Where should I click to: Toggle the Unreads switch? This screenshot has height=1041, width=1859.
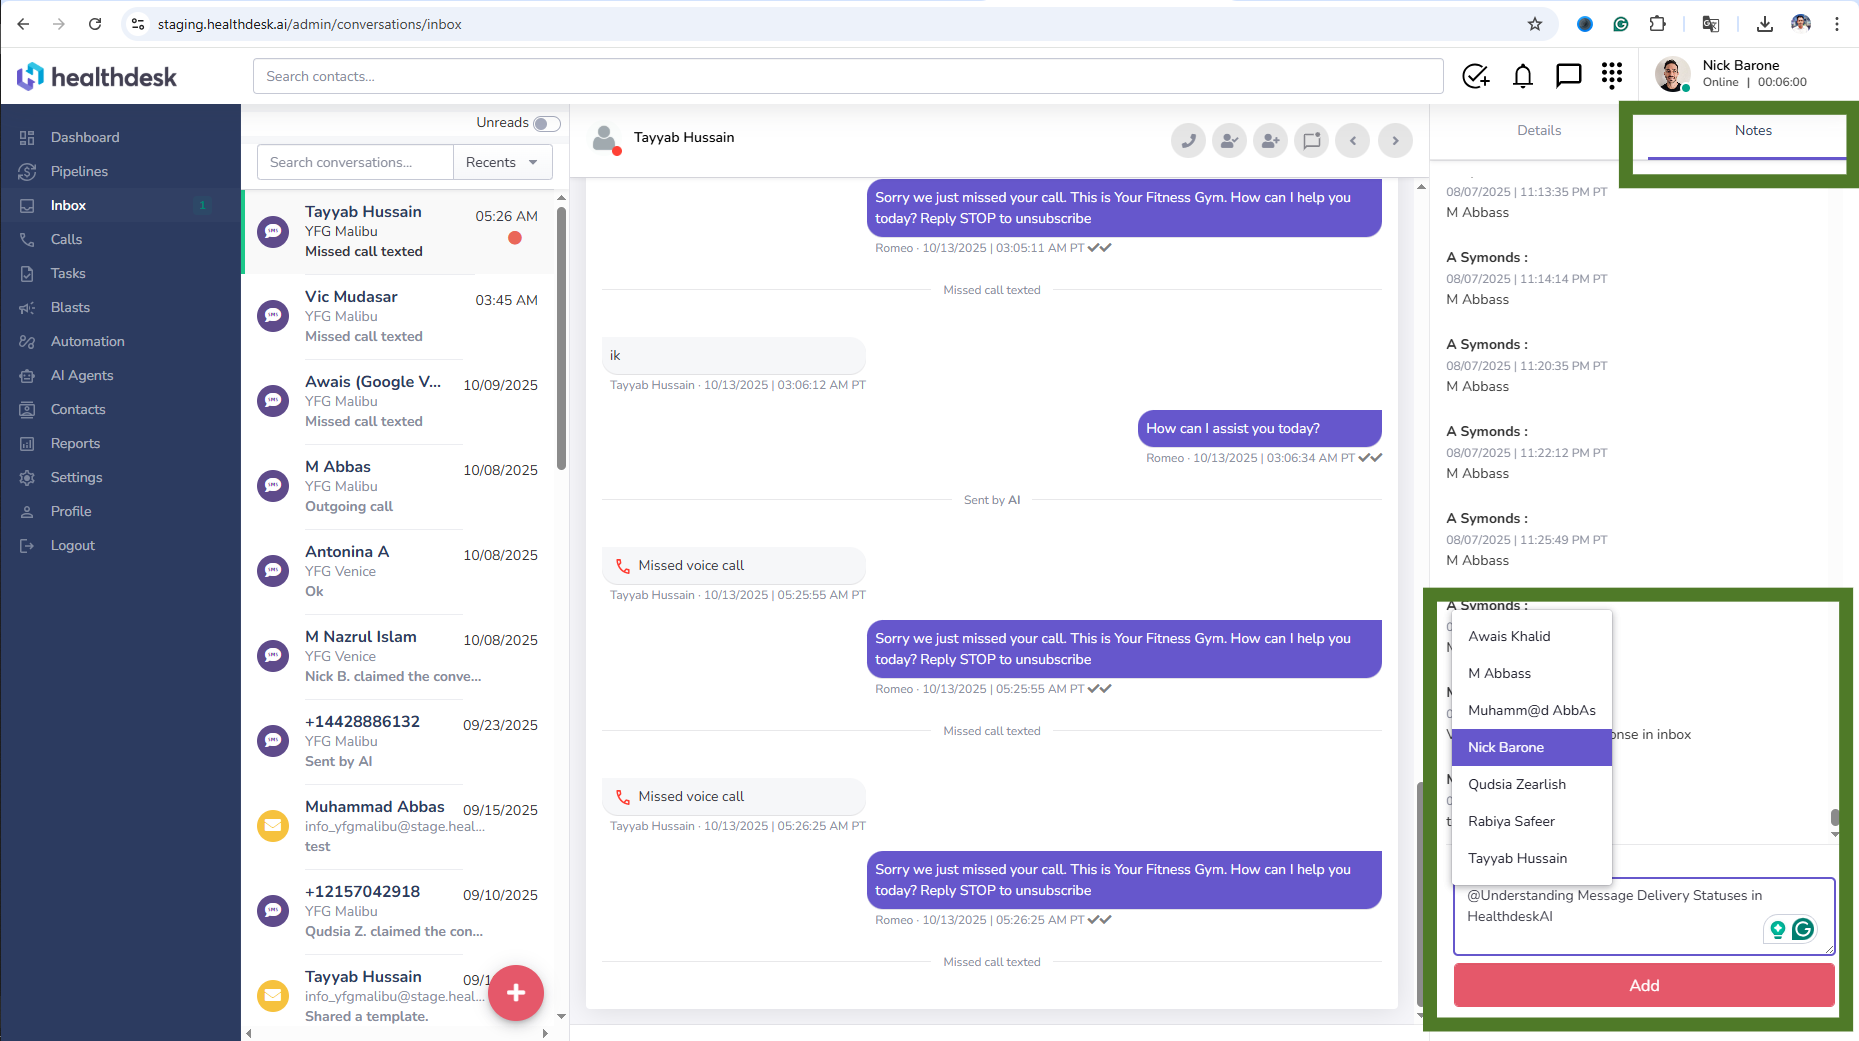546,123
